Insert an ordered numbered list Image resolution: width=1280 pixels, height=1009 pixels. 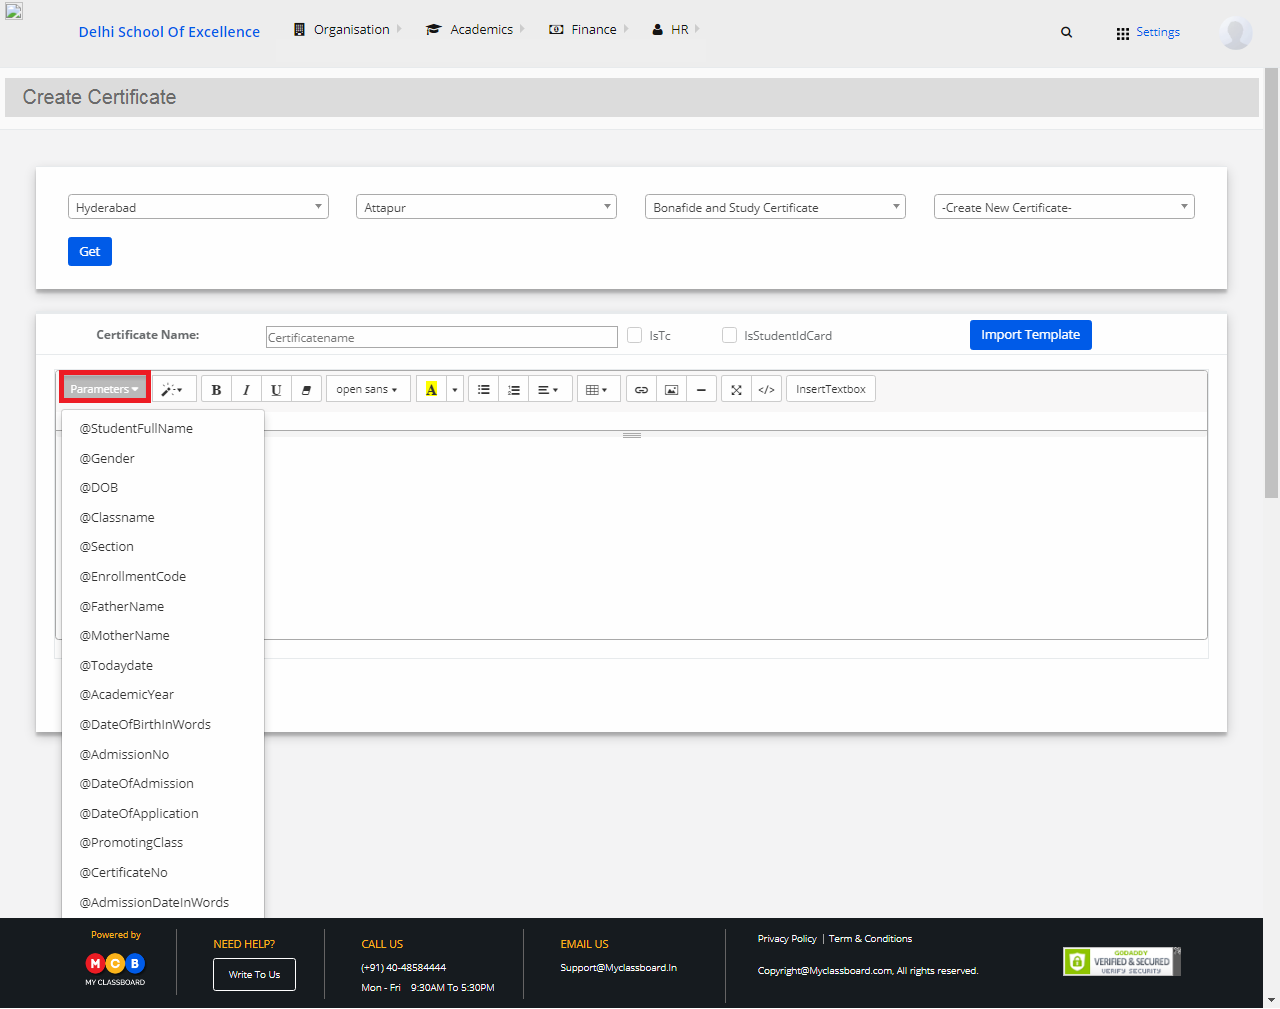coord(514,389)
